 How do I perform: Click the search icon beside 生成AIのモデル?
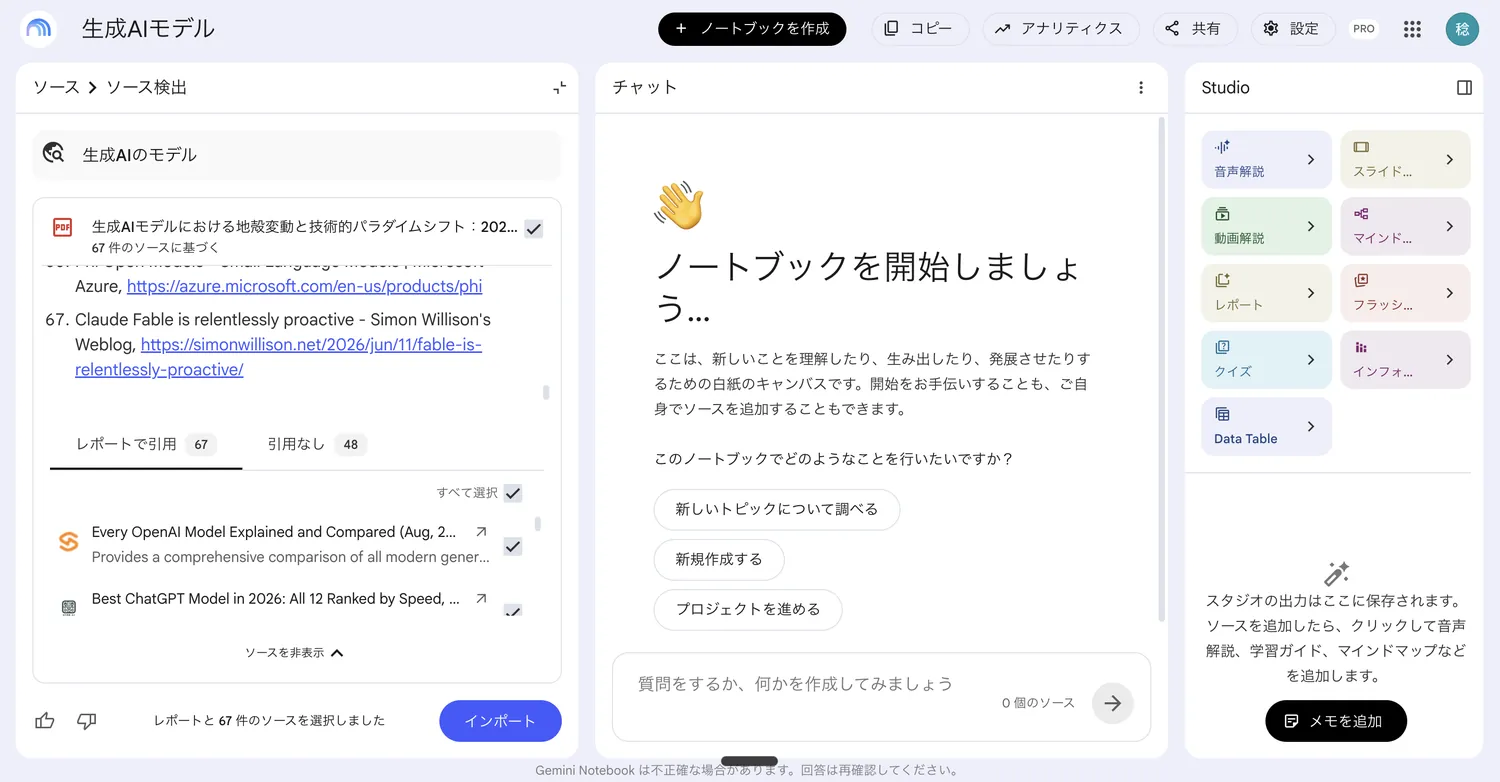(x=54, y=154)
